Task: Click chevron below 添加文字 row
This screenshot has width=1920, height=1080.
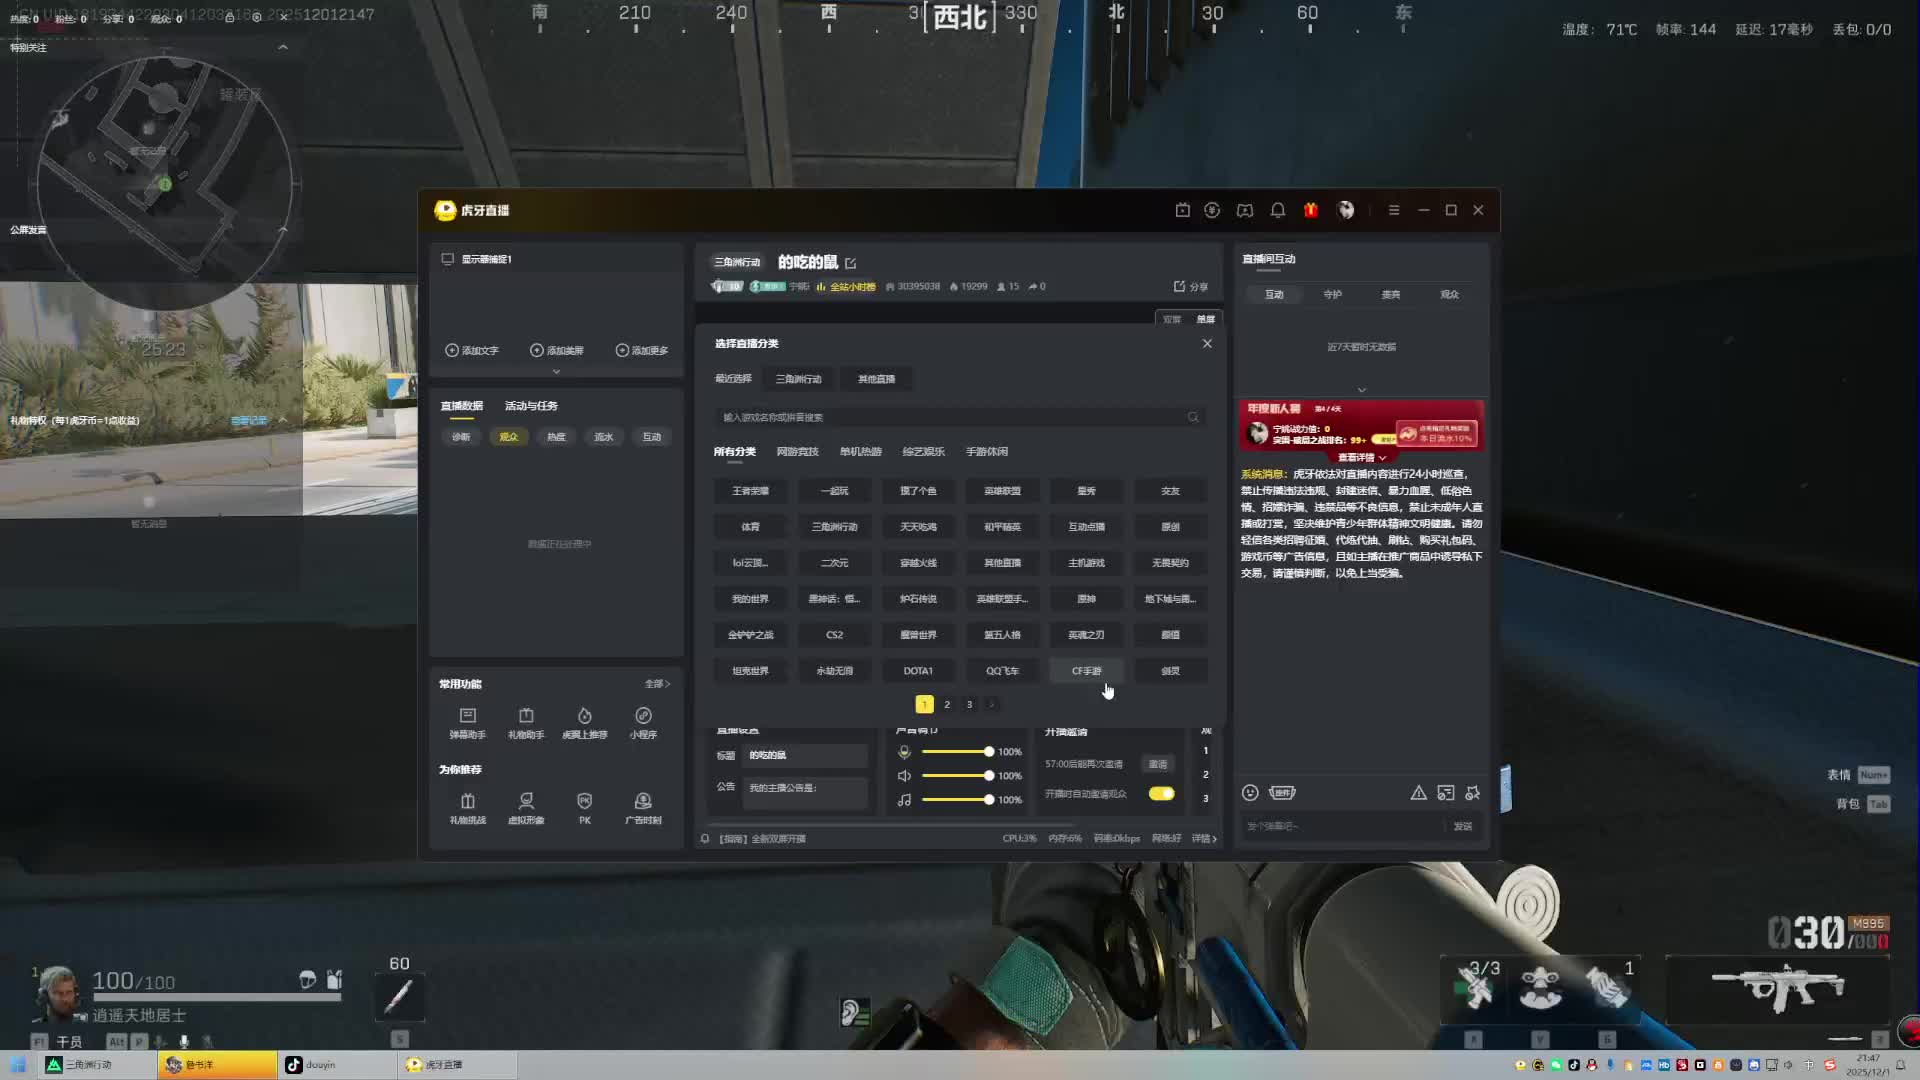Action: [556, 371]
